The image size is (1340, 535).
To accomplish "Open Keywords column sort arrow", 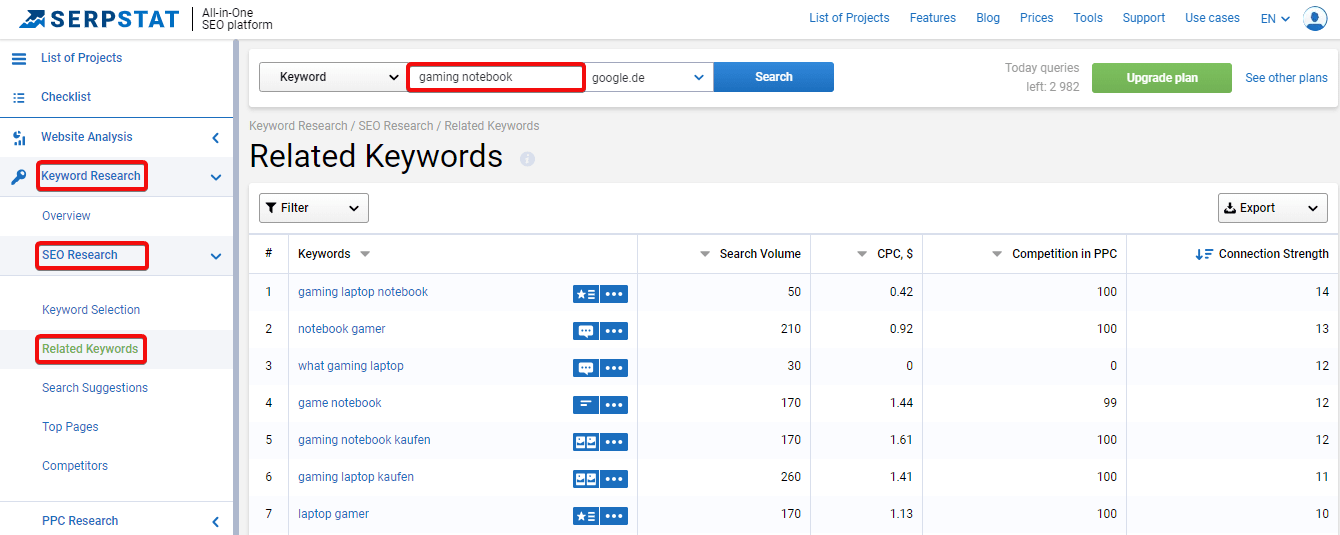I will click(x=365, y=254).
